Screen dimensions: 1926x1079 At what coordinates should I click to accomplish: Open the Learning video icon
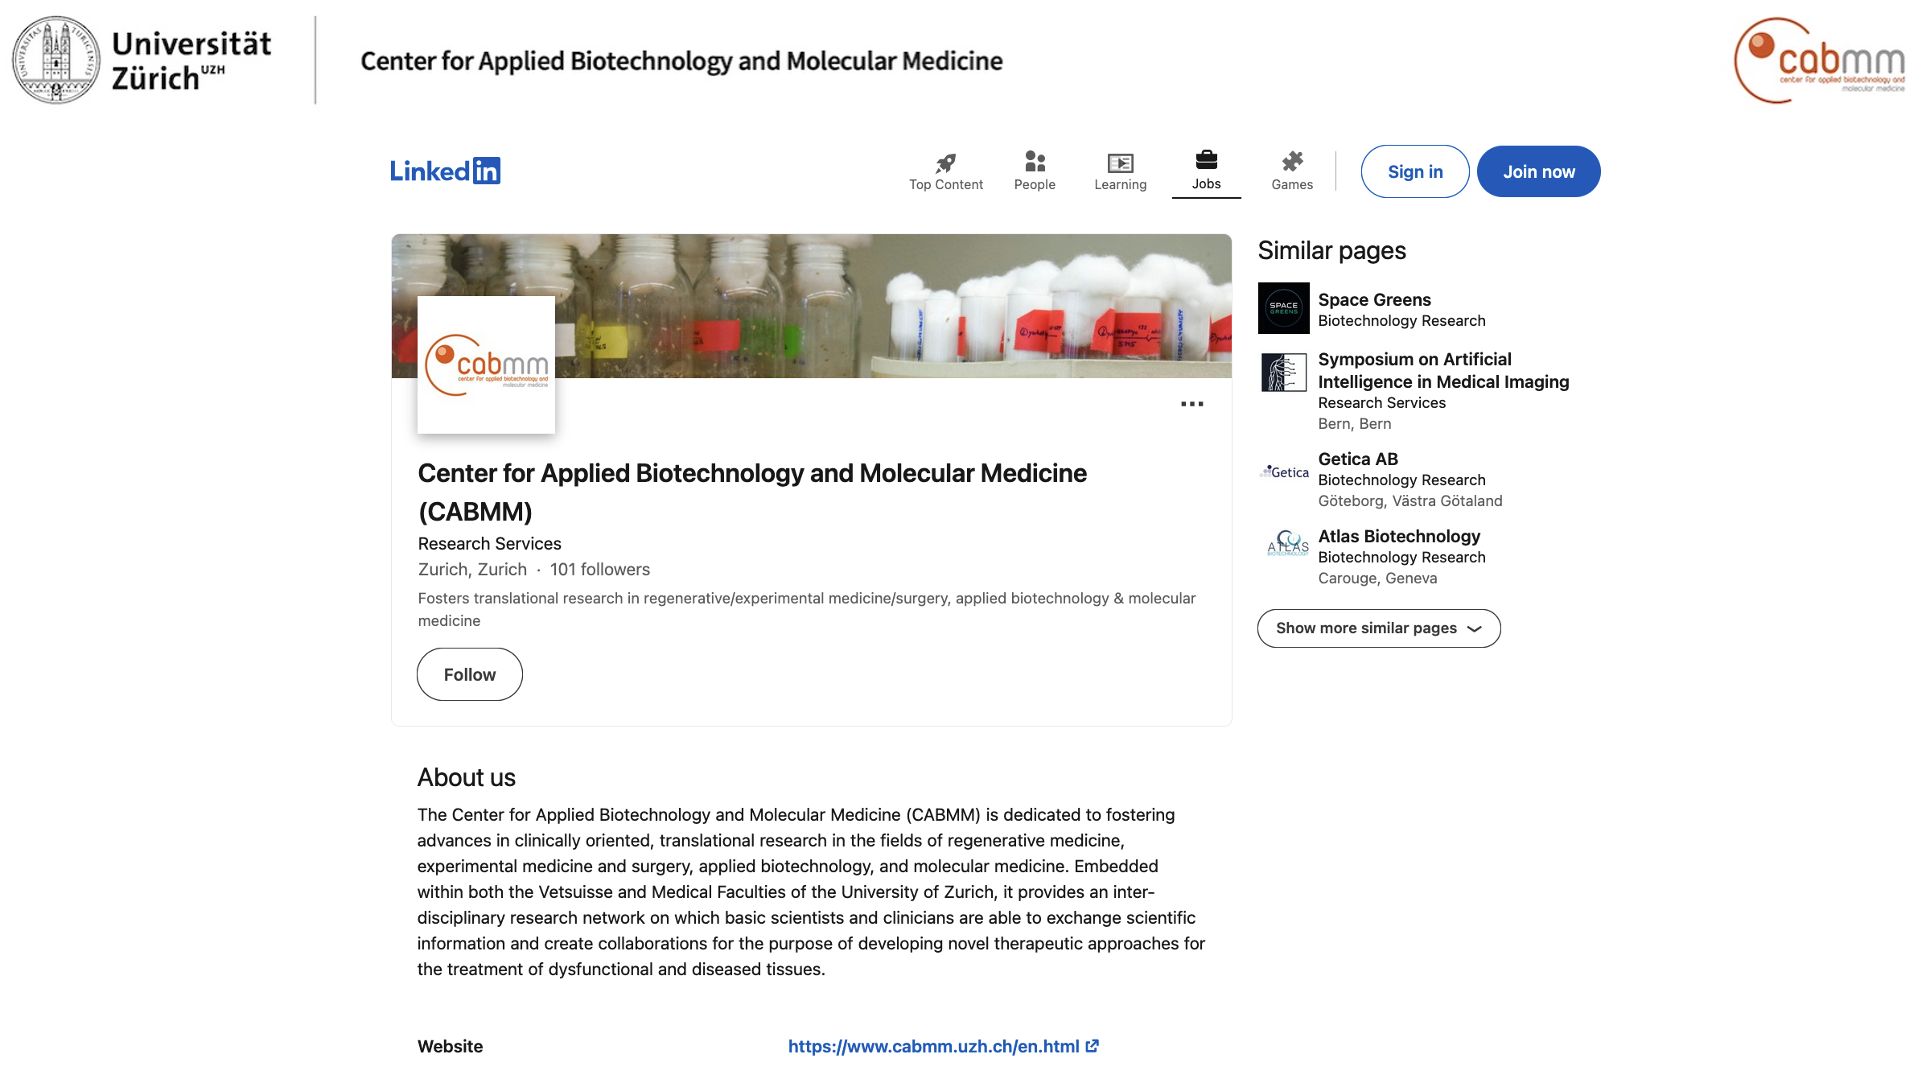click(1120, 162)
